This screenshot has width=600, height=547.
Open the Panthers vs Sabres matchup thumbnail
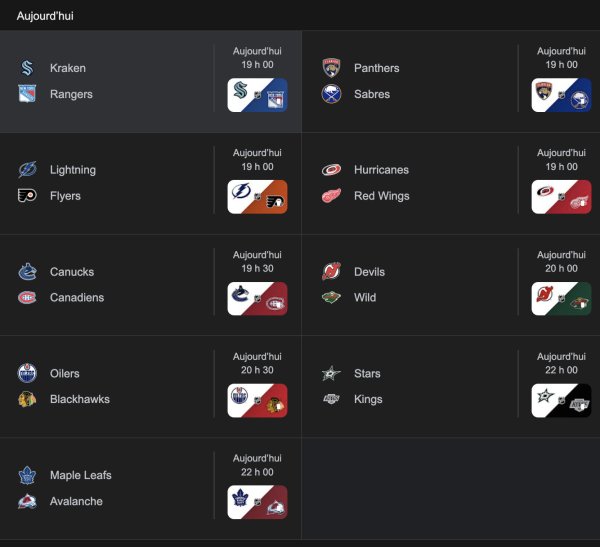(x=561, y=95)
